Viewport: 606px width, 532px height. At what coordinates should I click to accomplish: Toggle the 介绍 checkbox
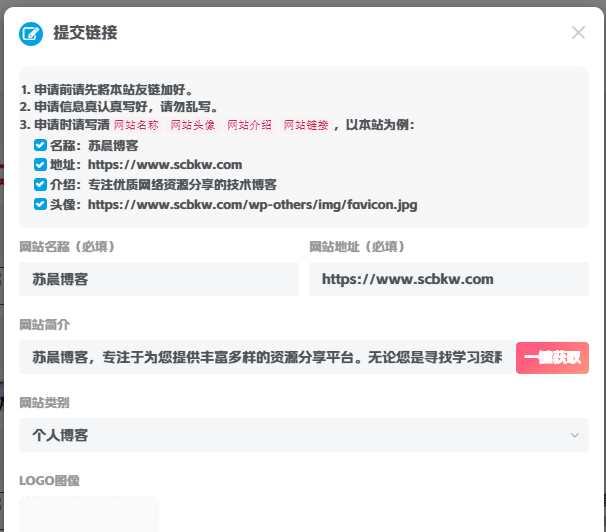40,184
